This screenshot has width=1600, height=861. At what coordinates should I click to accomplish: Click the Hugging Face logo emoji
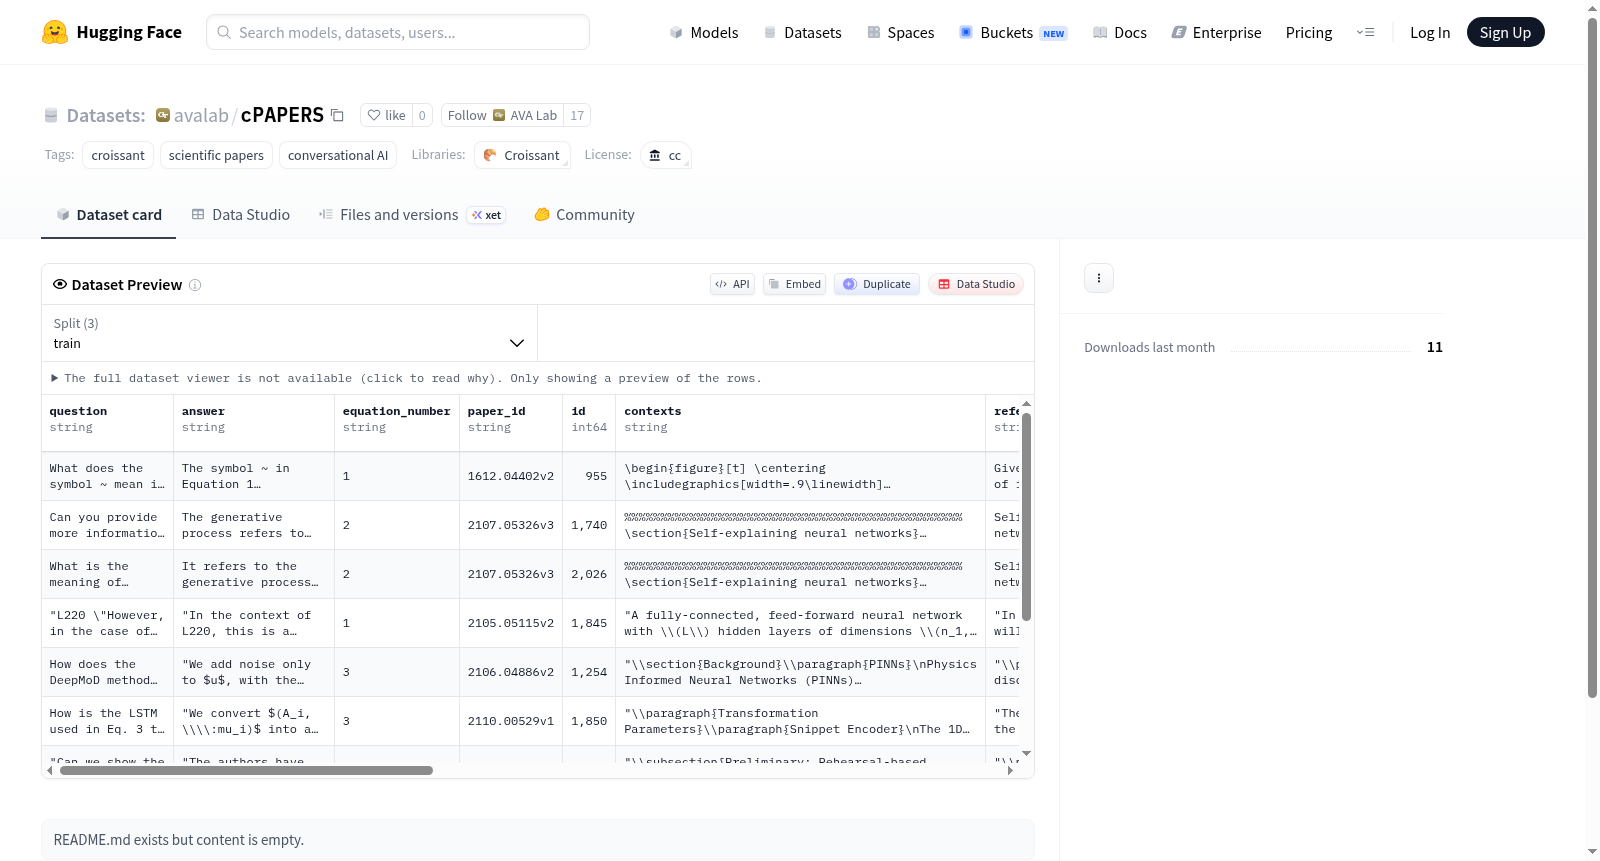coord(55,32)
